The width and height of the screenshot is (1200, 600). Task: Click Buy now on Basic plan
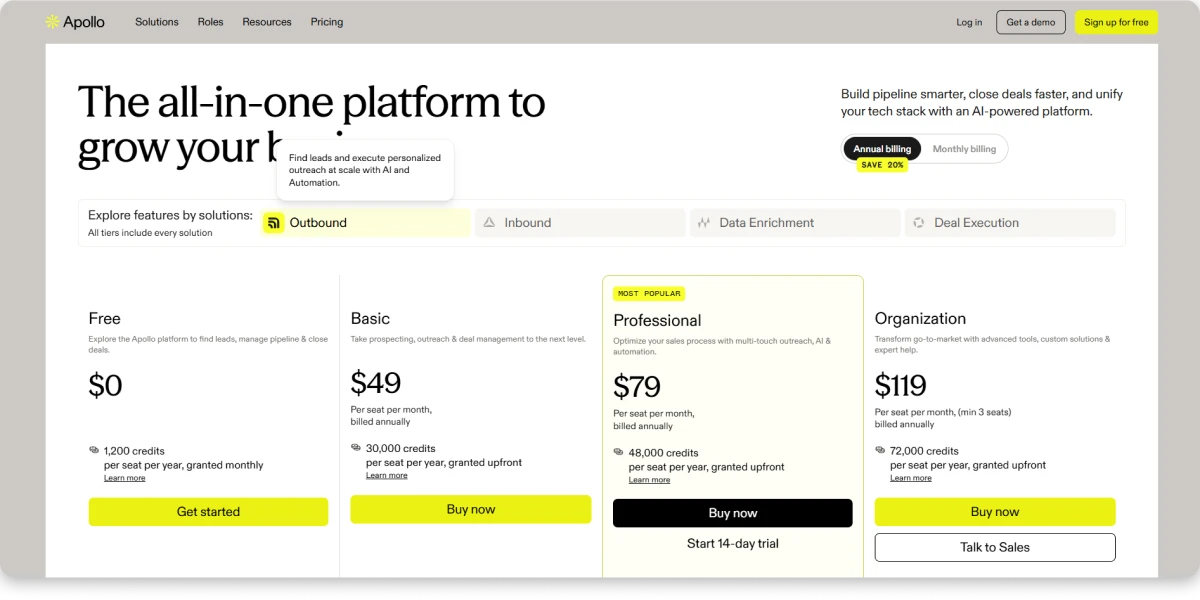click(470, 509)
